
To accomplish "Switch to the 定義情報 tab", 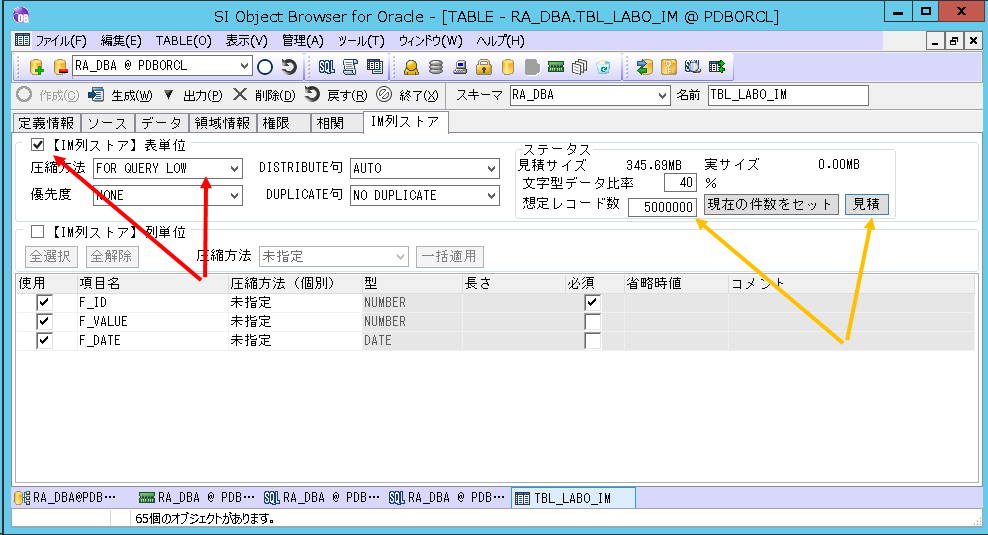I will (x=46, y=123).
